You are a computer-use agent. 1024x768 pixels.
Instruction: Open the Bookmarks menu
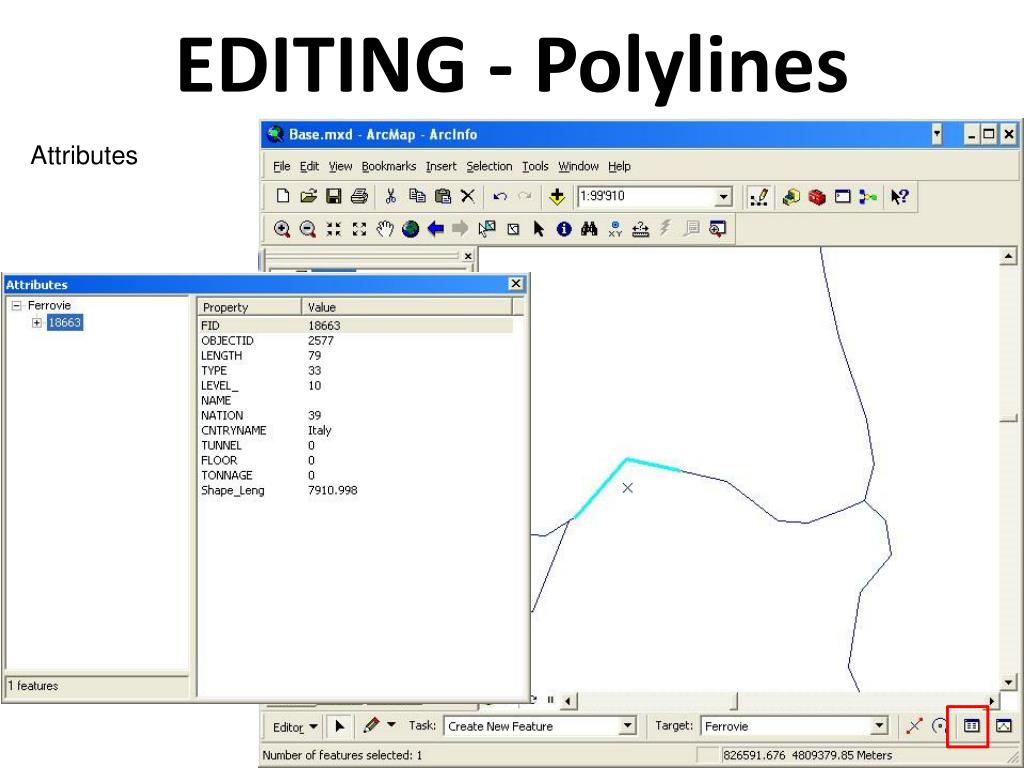click(x=389, y=167)
